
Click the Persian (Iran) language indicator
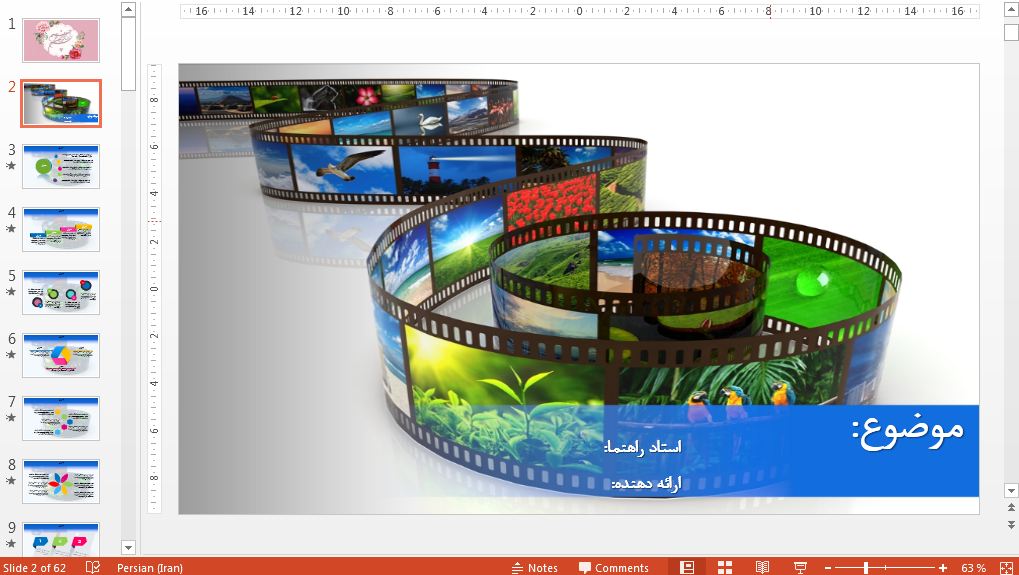[x=150, y=567]
